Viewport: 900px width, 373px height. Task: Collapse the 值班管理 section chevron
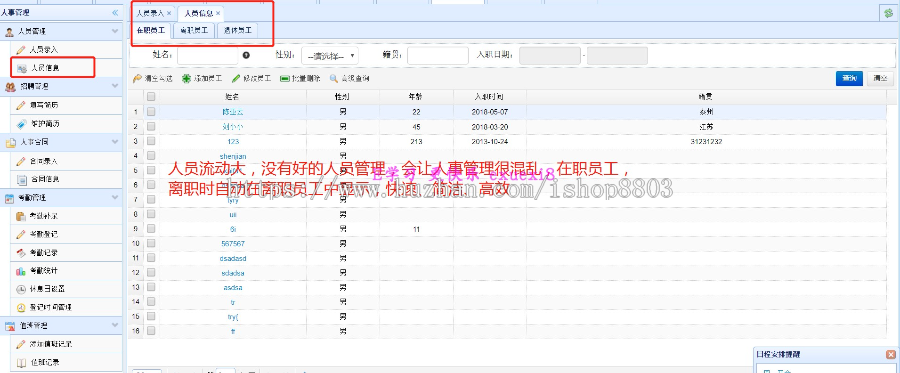[x=115, y=325]
